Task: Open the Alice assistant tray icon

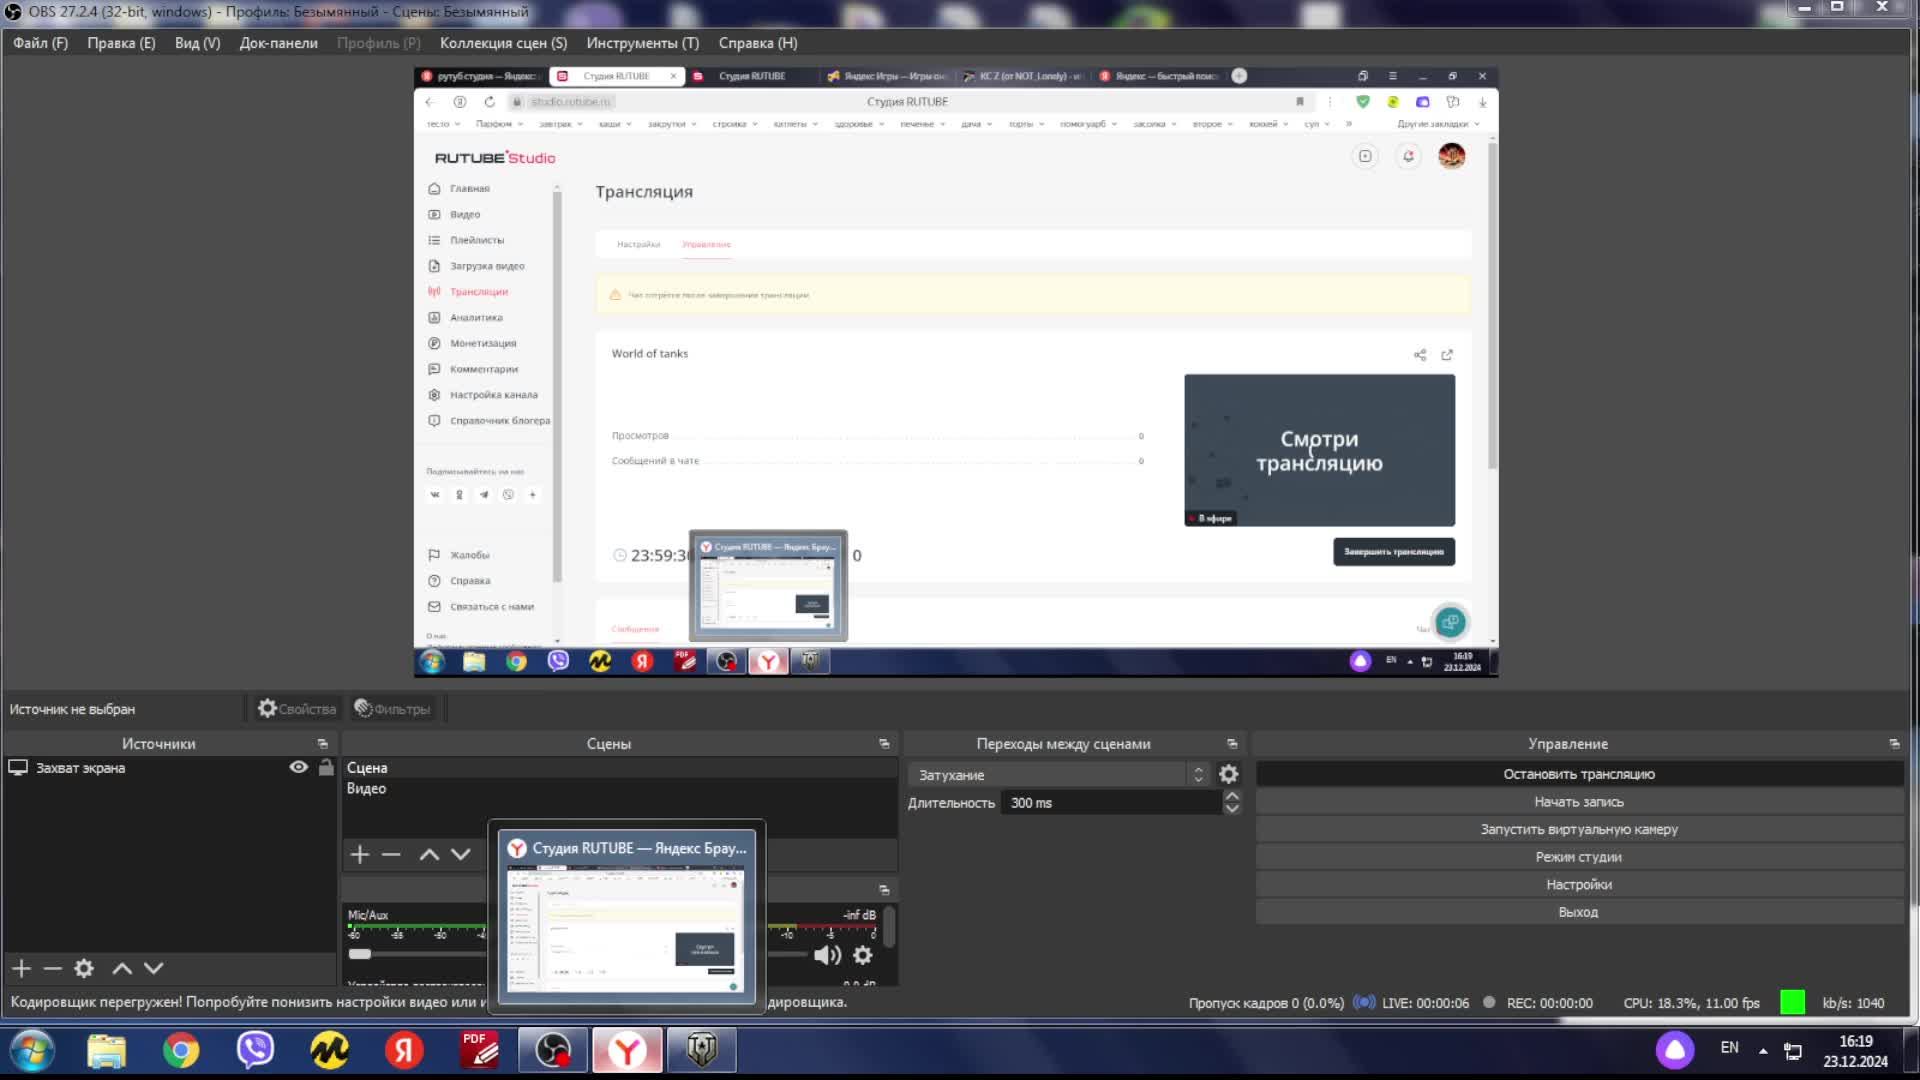Action: 1675,1050
